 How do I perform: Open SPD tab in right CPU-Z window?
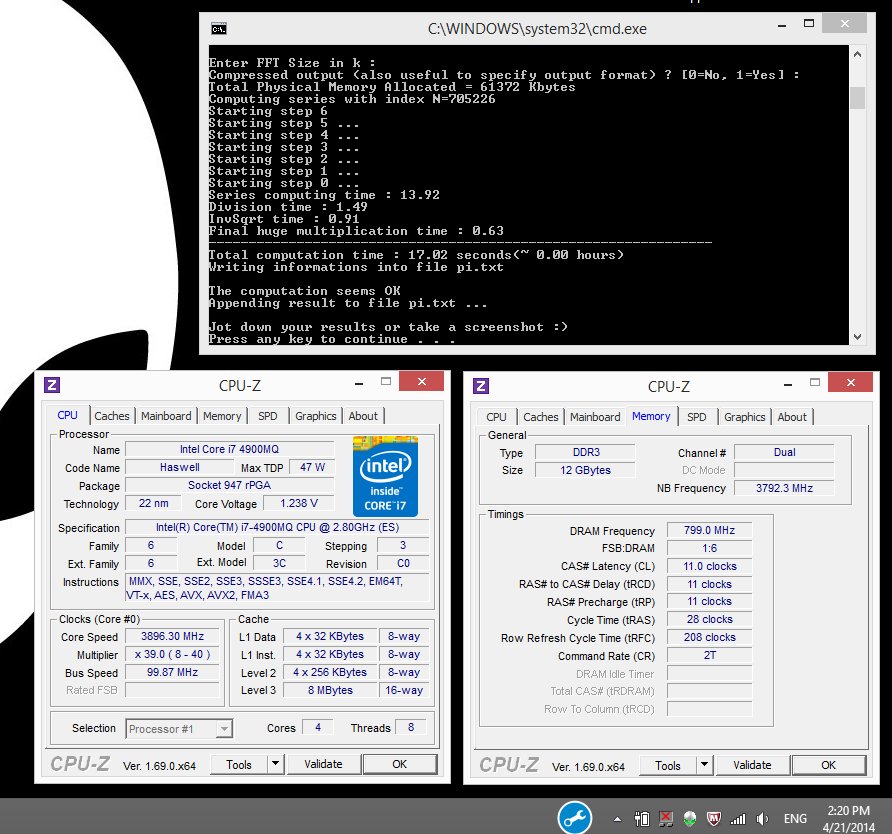[696, 417]
